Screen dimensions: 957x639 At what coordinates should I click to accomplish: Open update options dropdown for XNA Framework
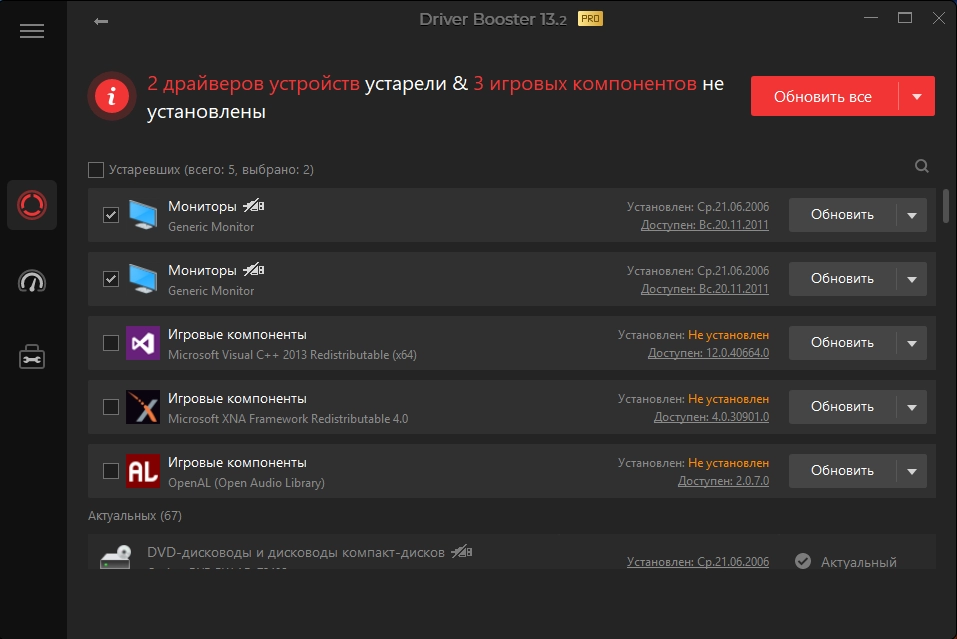[x=912, y=407]
